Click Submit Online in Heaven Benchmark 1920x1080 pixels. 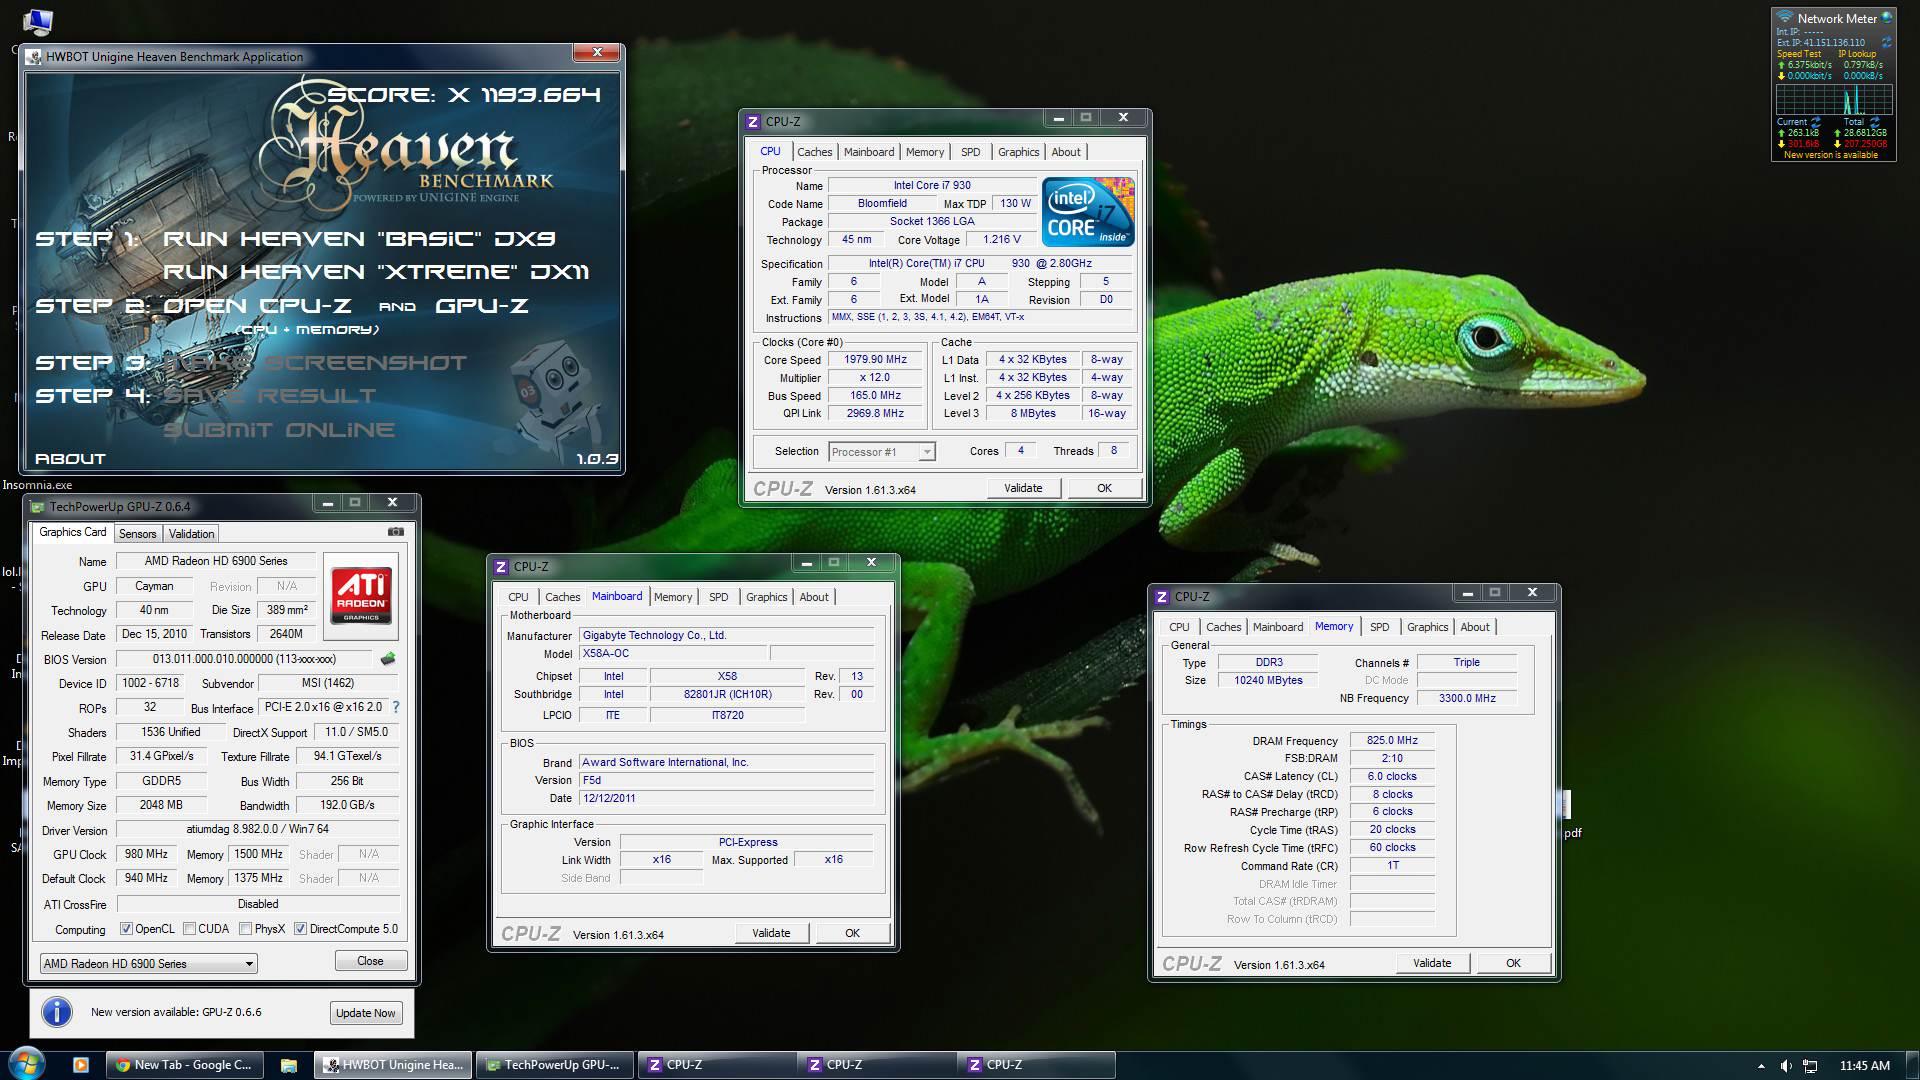coord(279,430)
